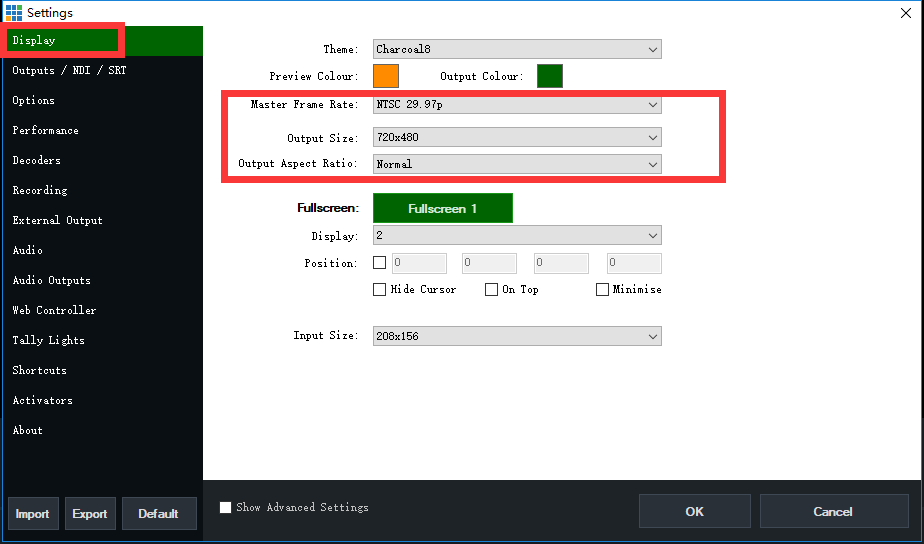Pick the orange Preview Colour swatch
Screen dimensions: 924x544
386,76
